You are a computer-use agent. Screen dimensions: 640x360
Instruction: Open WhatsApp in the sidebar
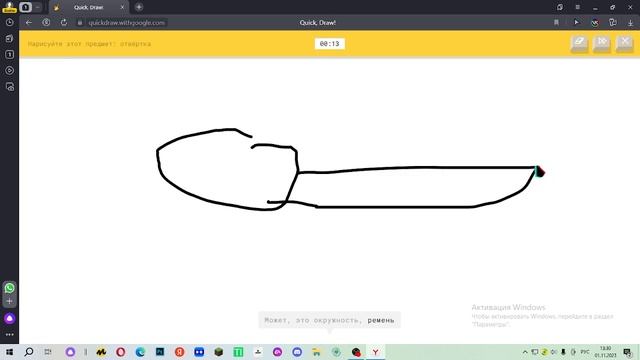click(9, 288)
